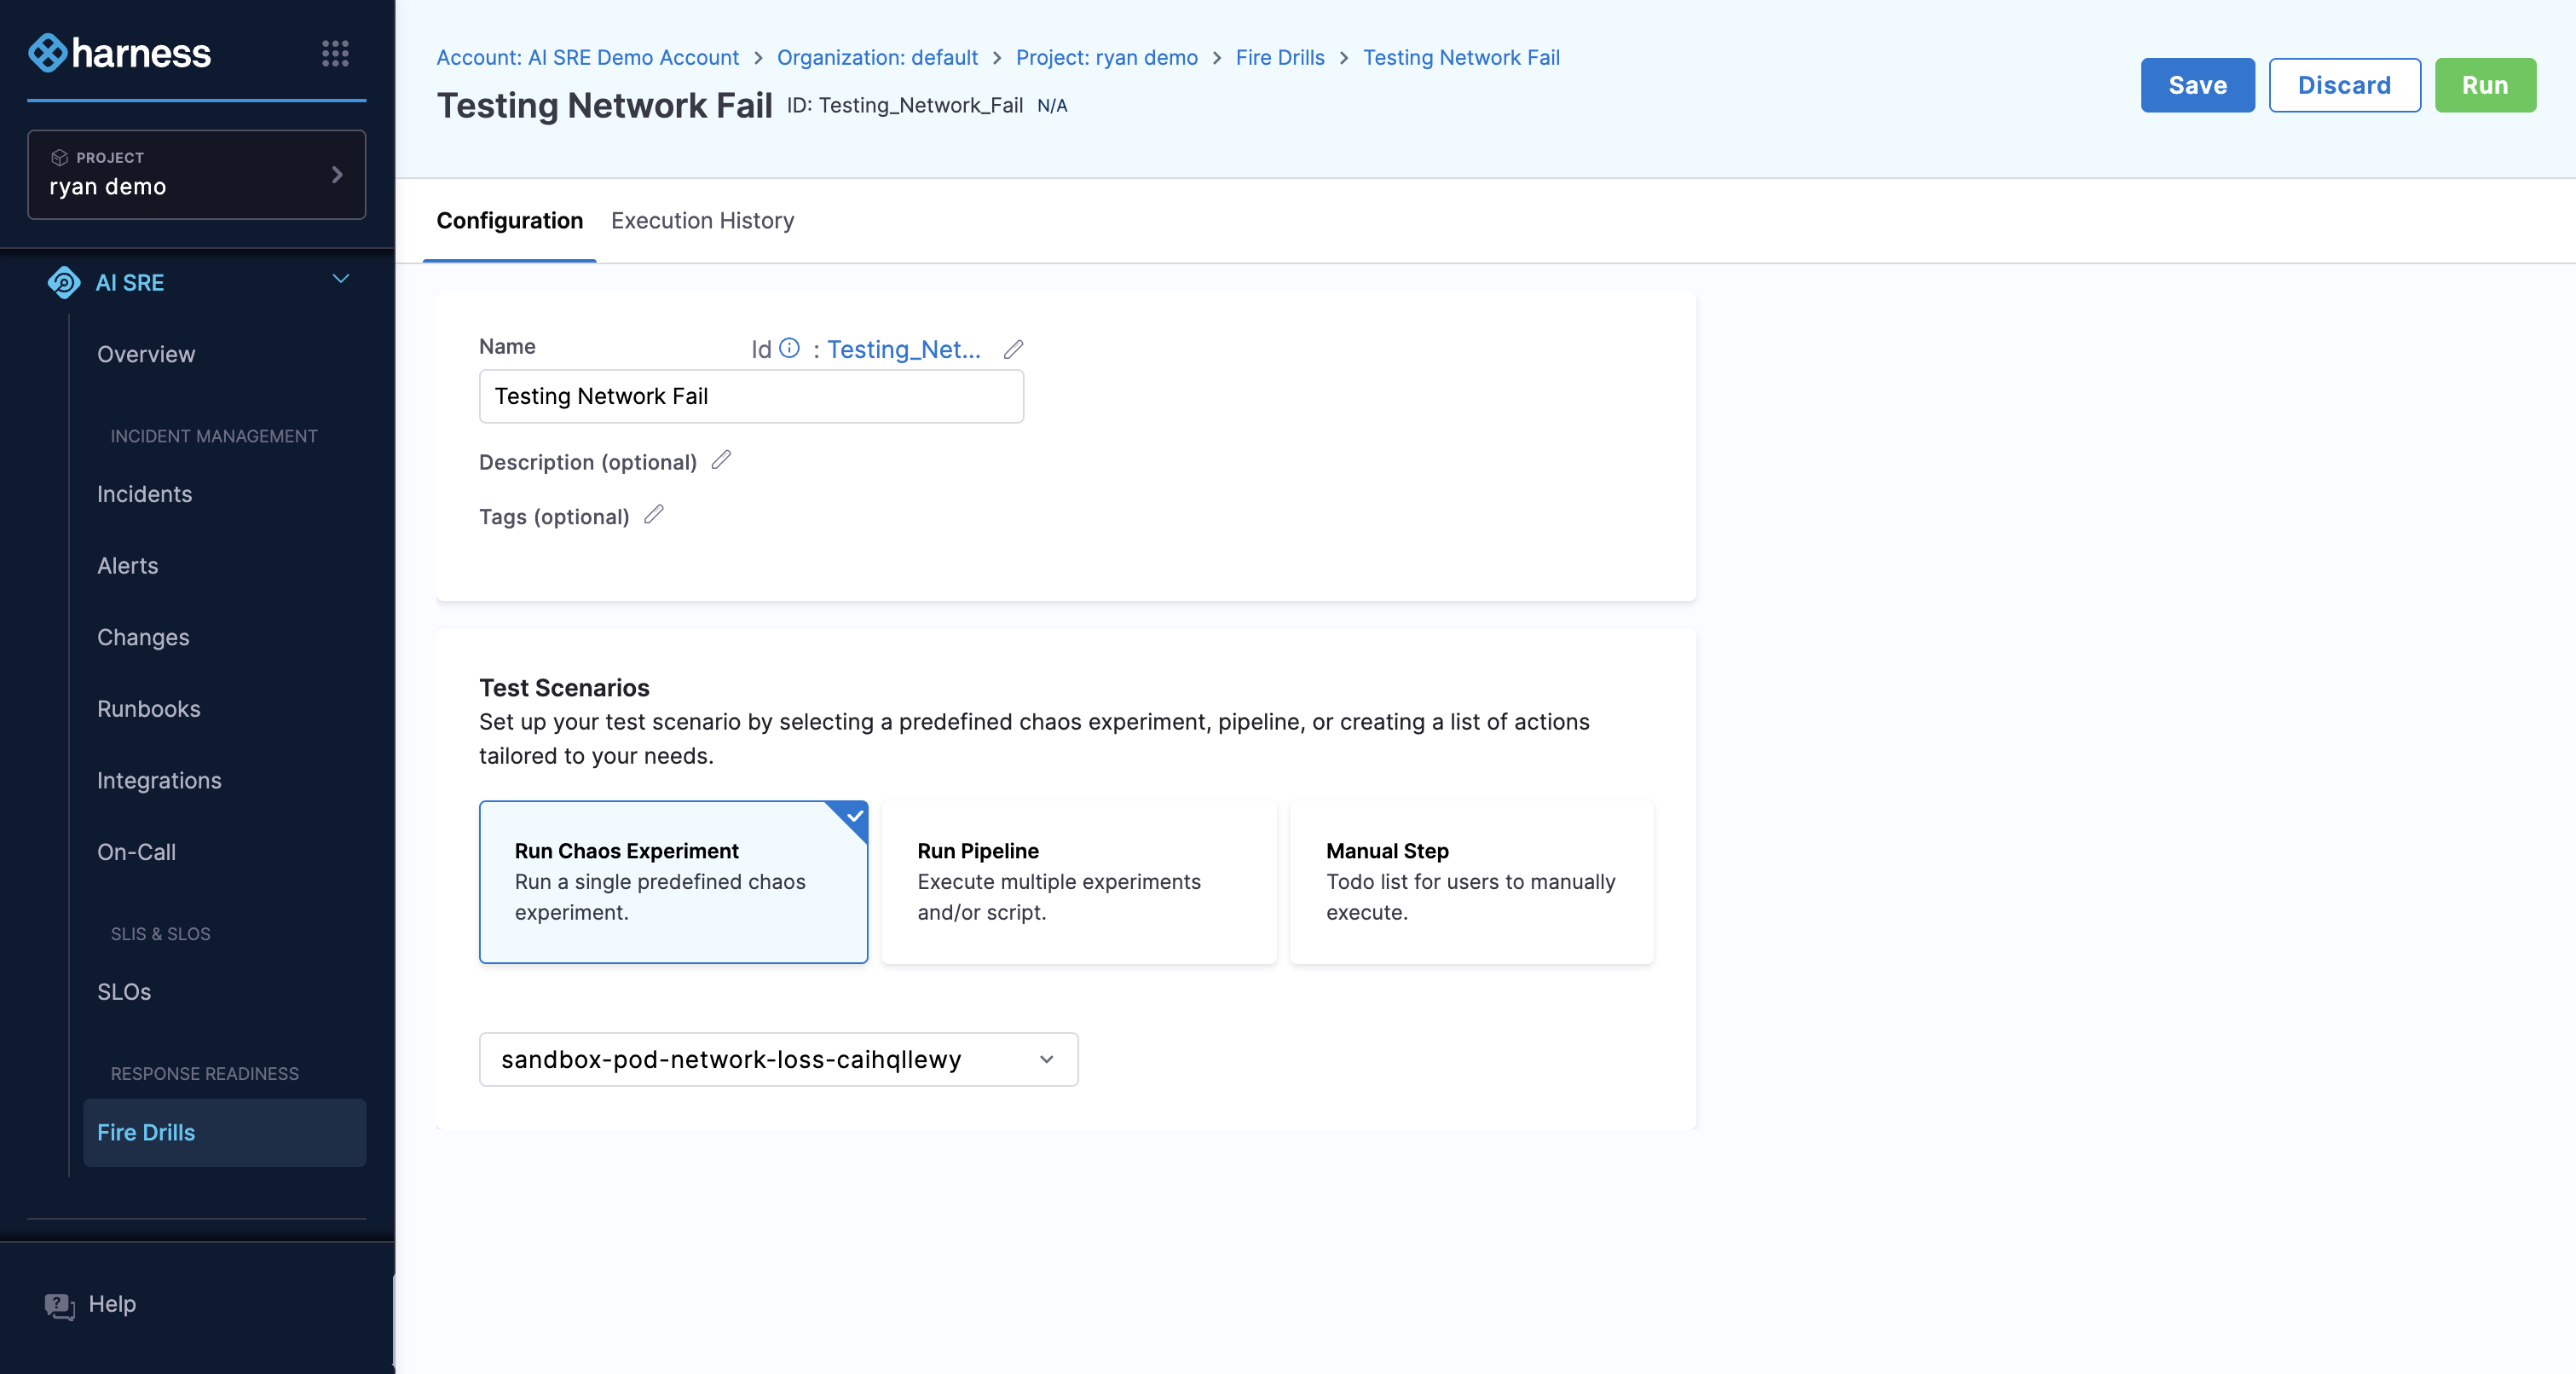Edit the identifier with the pencil icon

click(x=1013, y=349)
